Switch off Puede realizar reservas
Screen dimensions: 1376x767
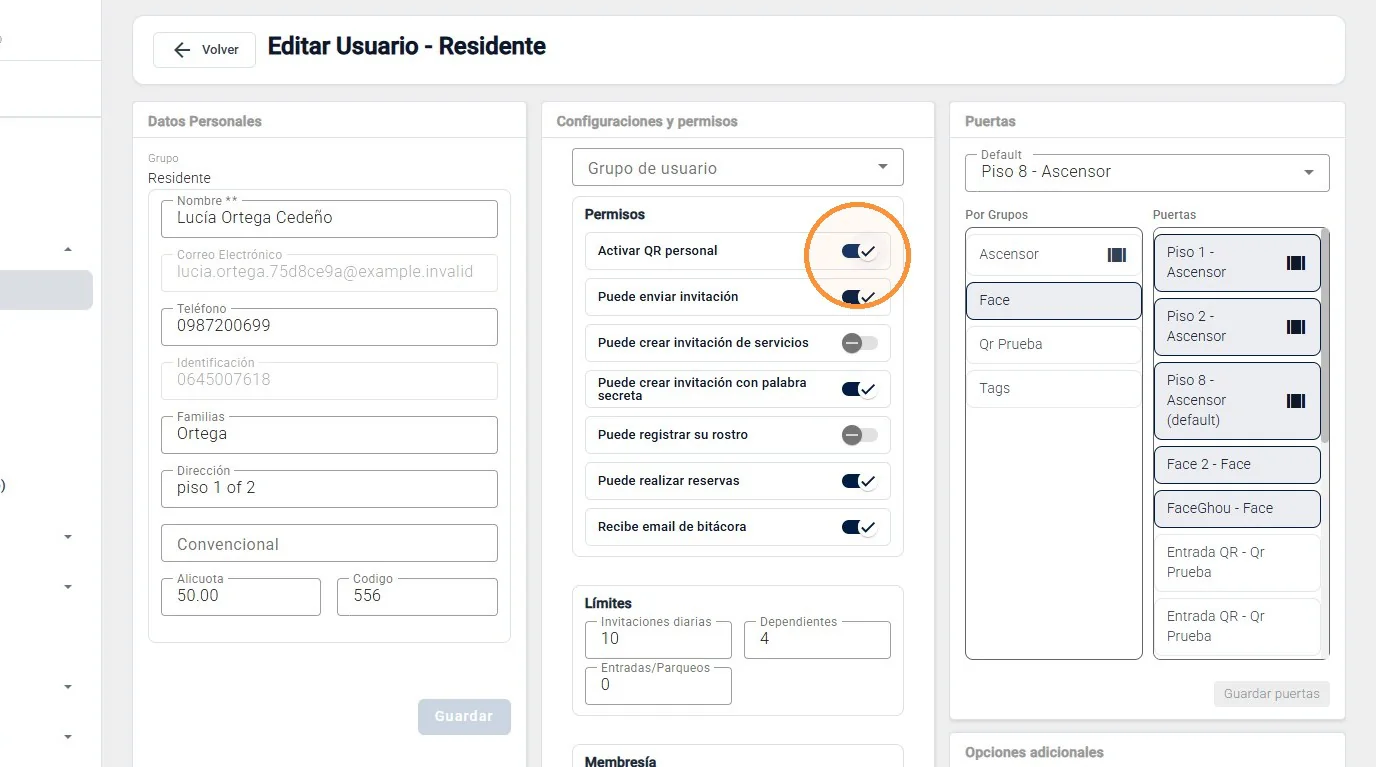click(859, 481)
